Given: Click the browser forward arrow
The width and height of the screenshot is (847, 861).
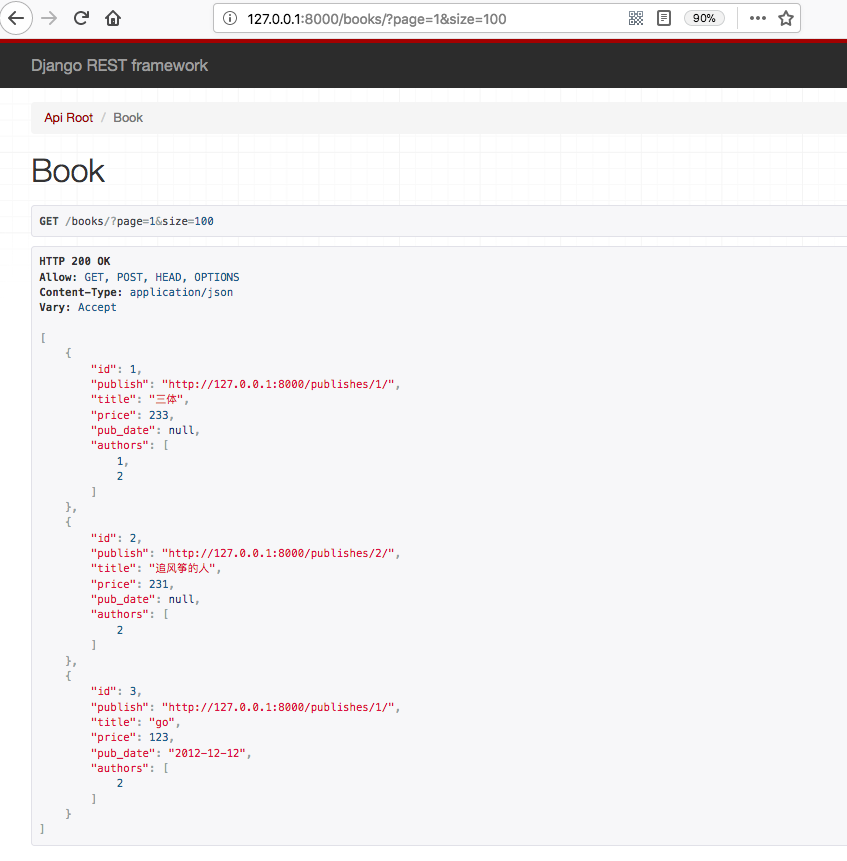Looking at the screenshot, I should (x=49, y=18).
